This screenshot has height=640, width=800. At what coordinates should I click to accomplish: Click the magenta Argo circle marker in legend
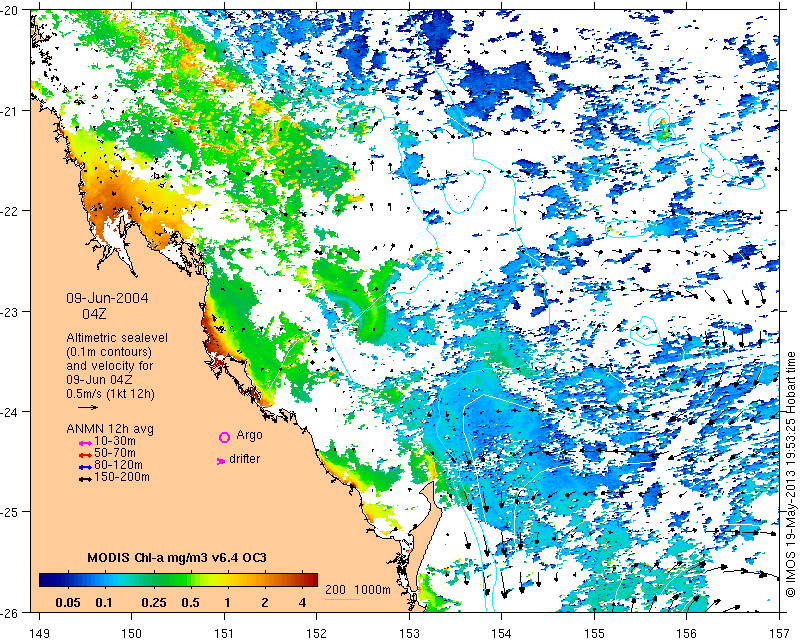click(x=224, y=437)
